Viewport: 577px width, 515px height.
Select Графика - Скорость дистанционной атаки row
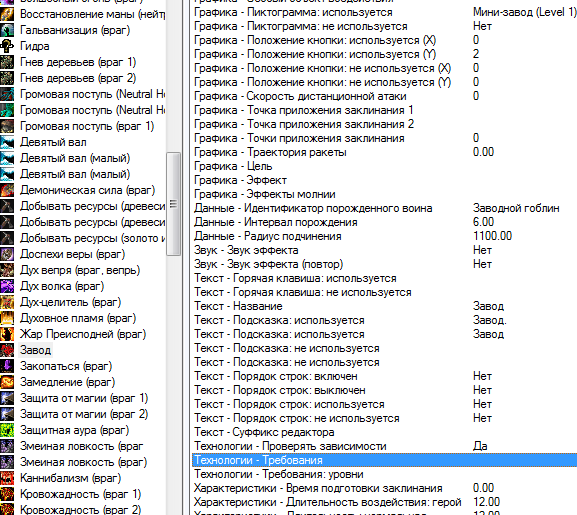(x=385, y=96)
